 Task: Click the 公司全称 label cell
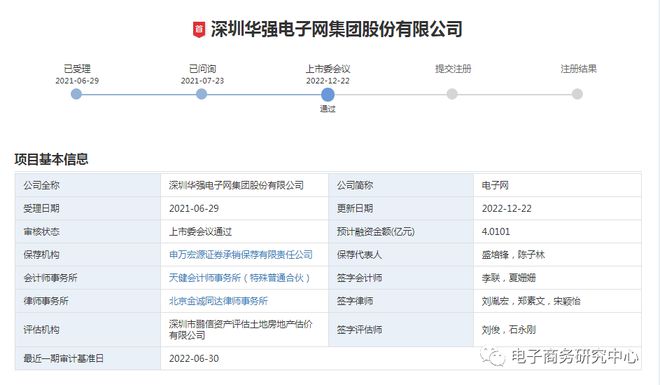[x=88, y=185]
